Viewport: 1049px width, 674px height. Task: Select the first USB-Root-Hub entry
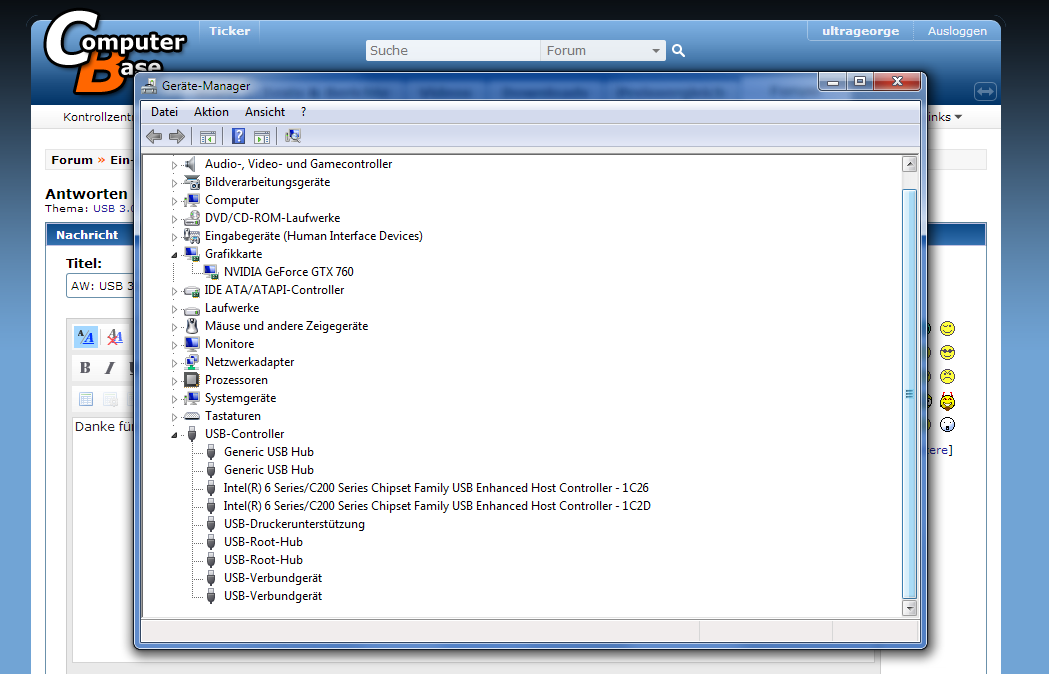(263, 542)
